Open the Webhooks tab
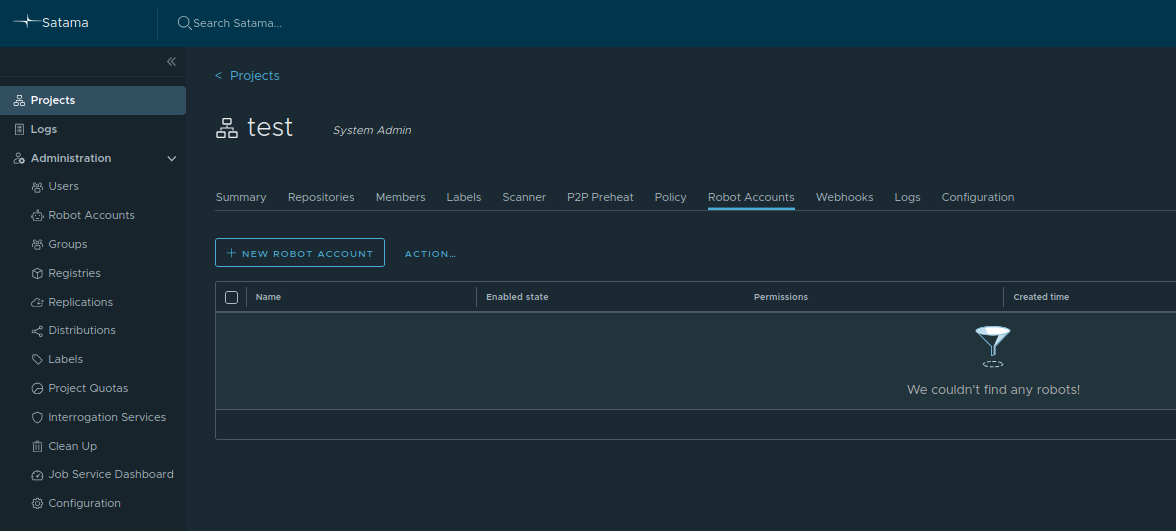This screenshot has width=1176, height=531. 844,197
